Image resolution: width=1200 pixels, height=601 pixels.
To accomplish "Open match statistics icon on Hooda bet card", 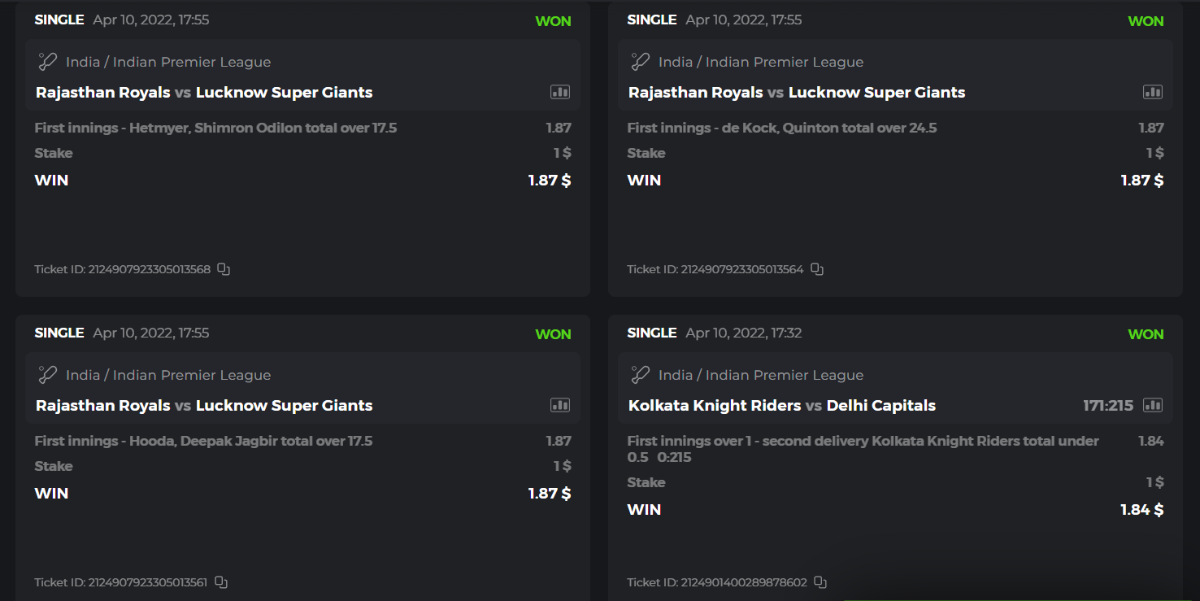I will (x=560, y=405).
